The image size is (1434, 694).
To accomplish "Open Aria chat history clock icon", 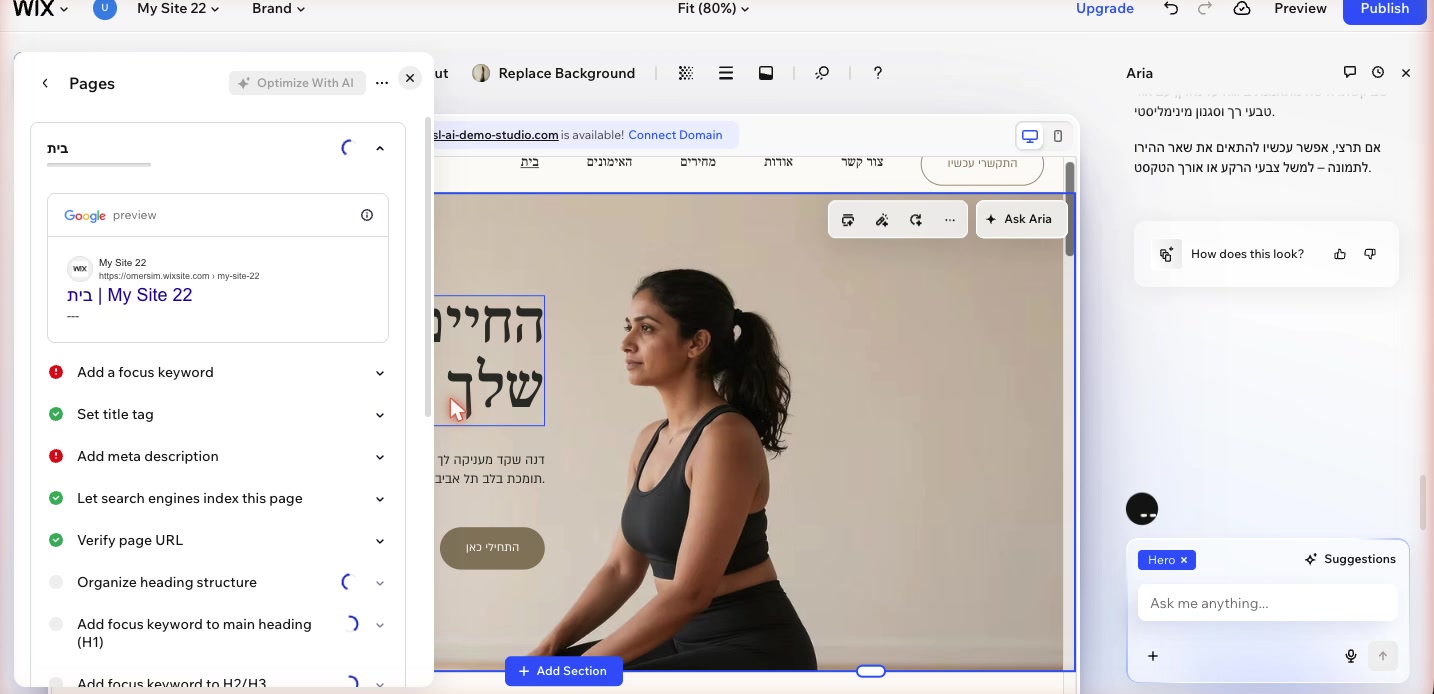I will pyautogui.click(x=1378, y=73).
